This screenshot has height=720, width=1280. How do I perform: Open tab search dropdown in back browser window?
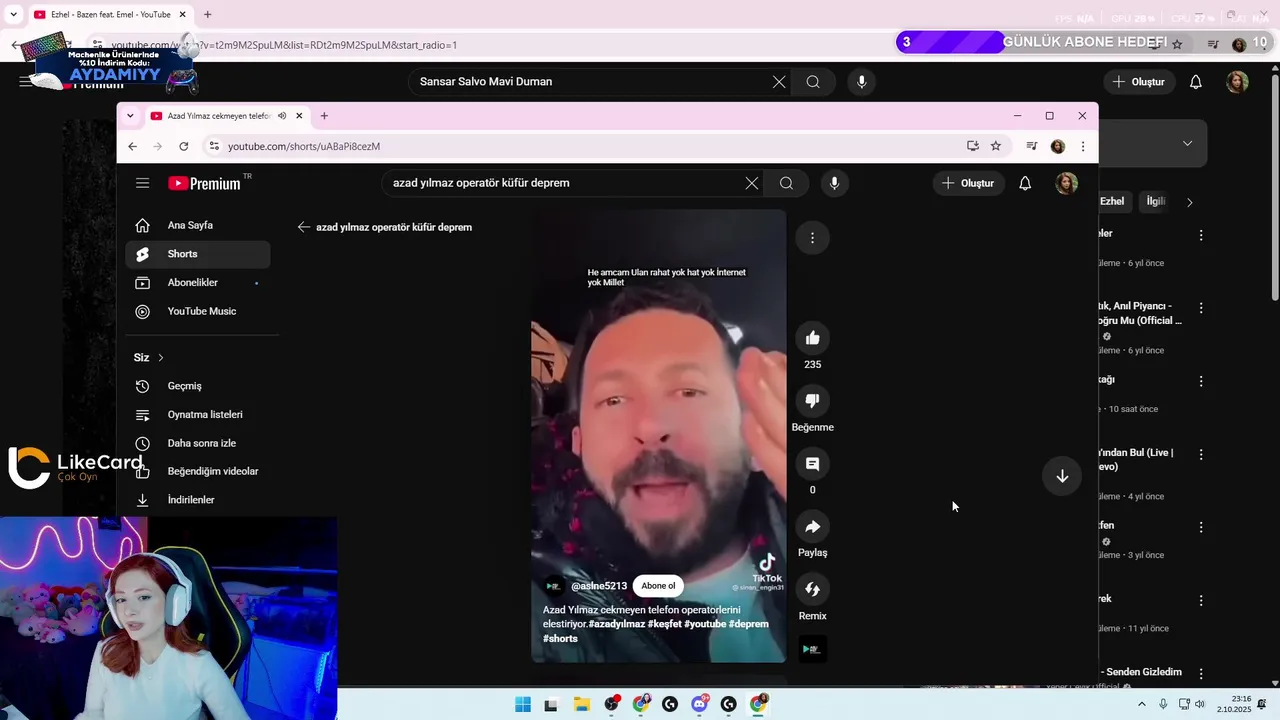tap(12, 15)
